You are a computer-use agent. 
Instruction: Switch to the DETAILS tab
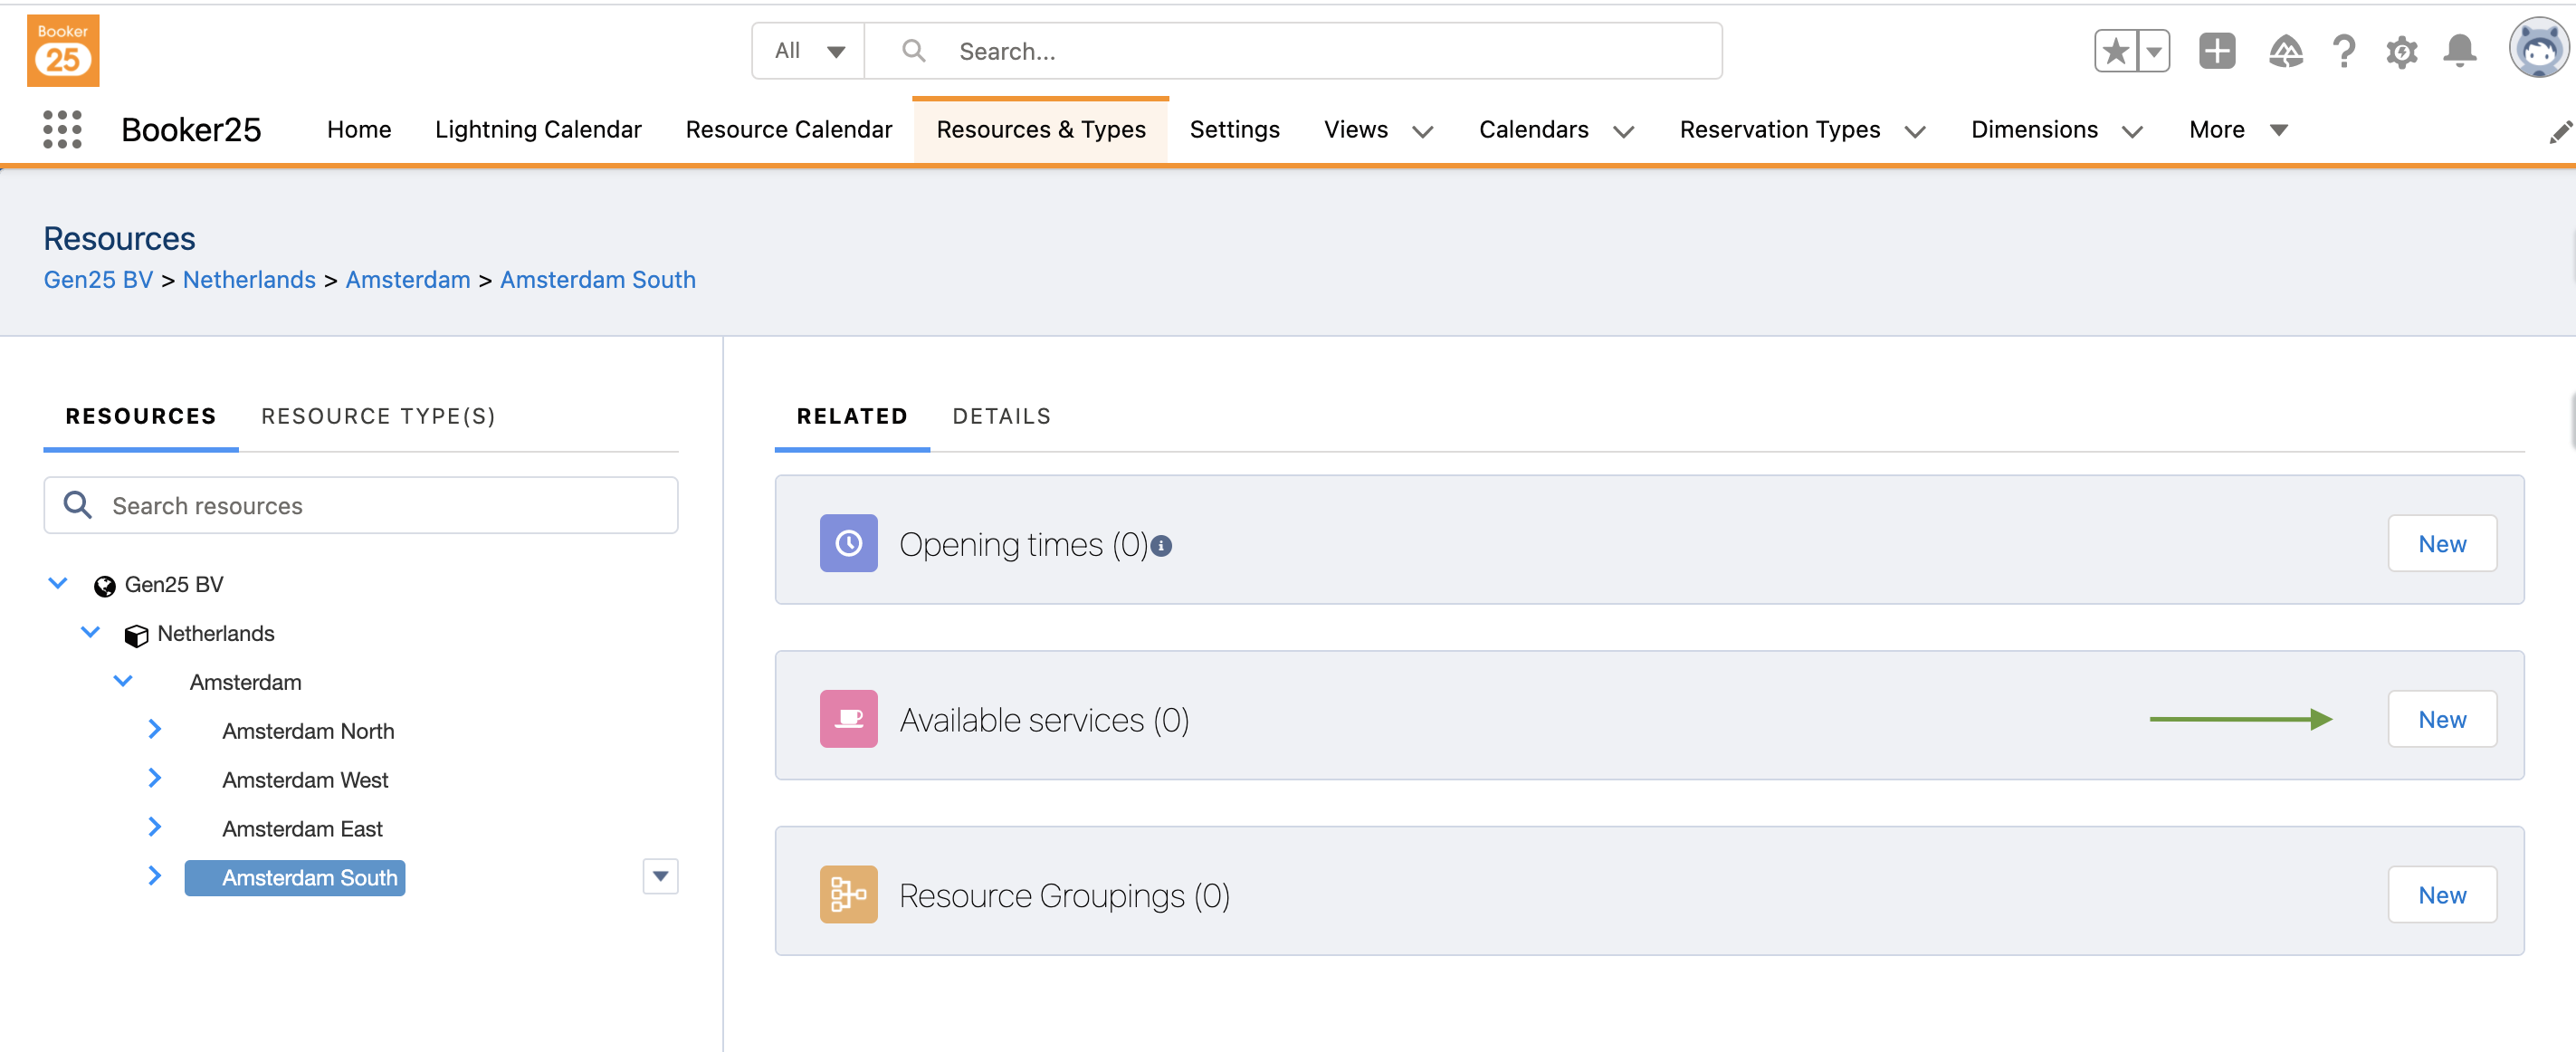click(x=1001, y=416)
